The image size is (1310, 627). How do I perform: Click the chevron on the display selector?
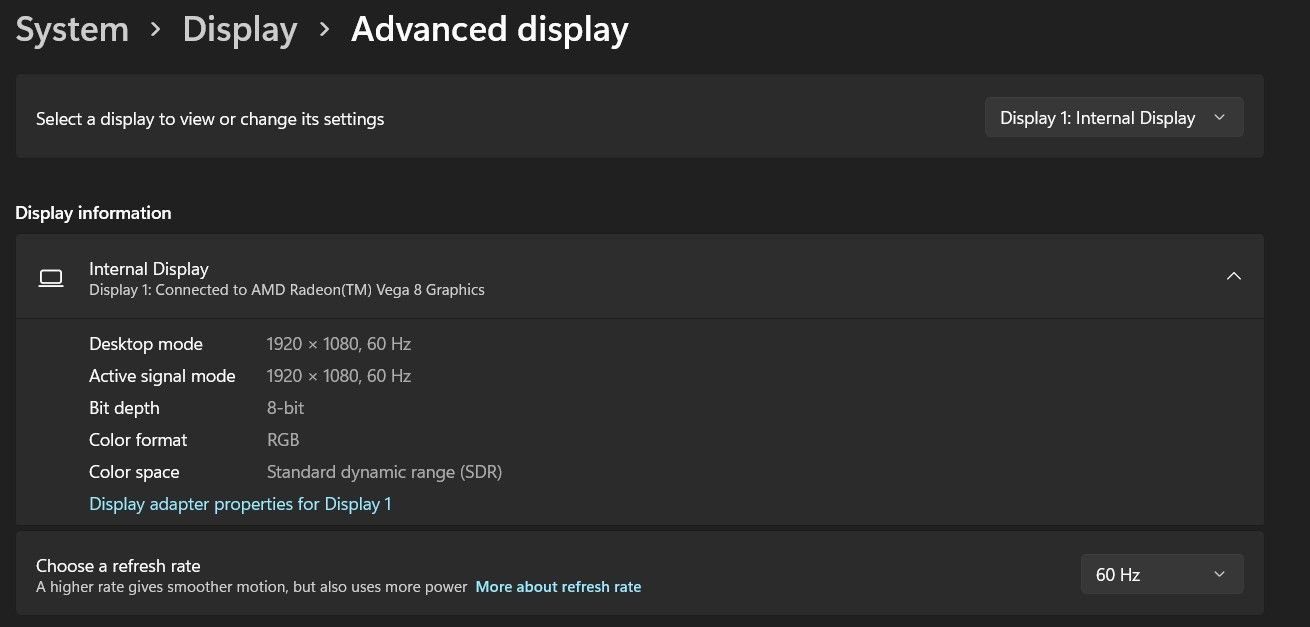(1219, 117)
